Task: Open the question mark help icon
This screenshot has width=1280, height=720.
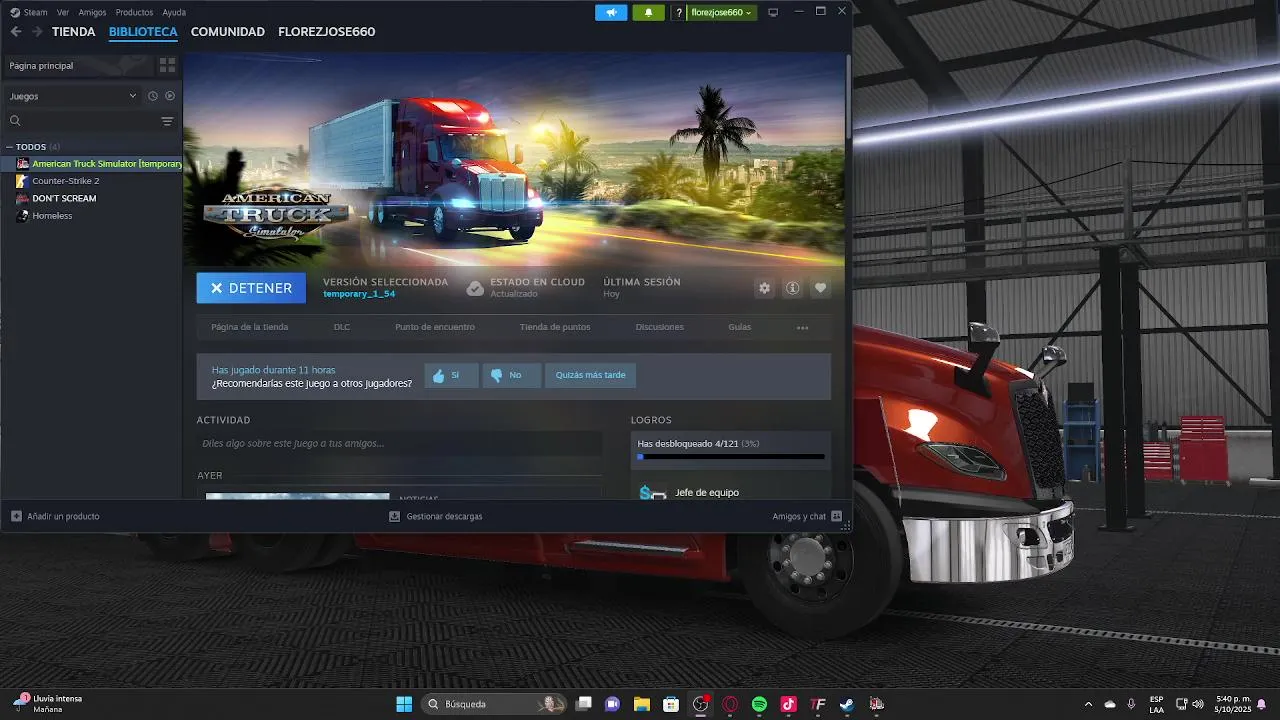Action: pyautogui.click(x=679, y=12)
